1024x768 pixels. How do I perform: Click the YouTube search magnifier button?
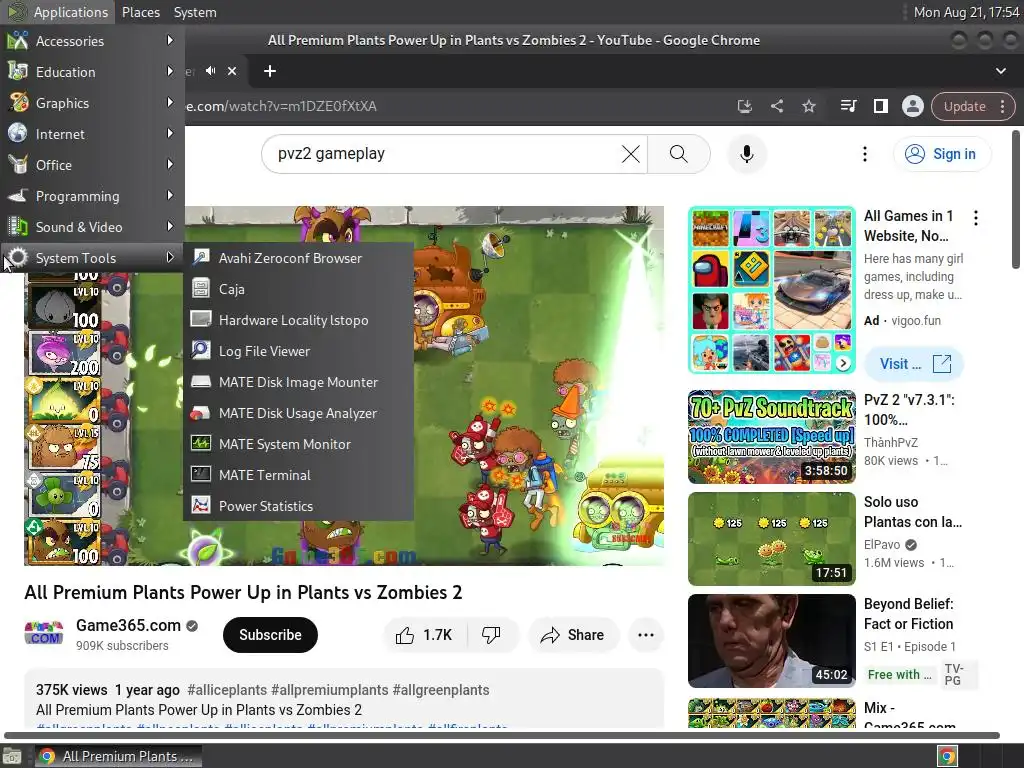[x=679, y=154]
